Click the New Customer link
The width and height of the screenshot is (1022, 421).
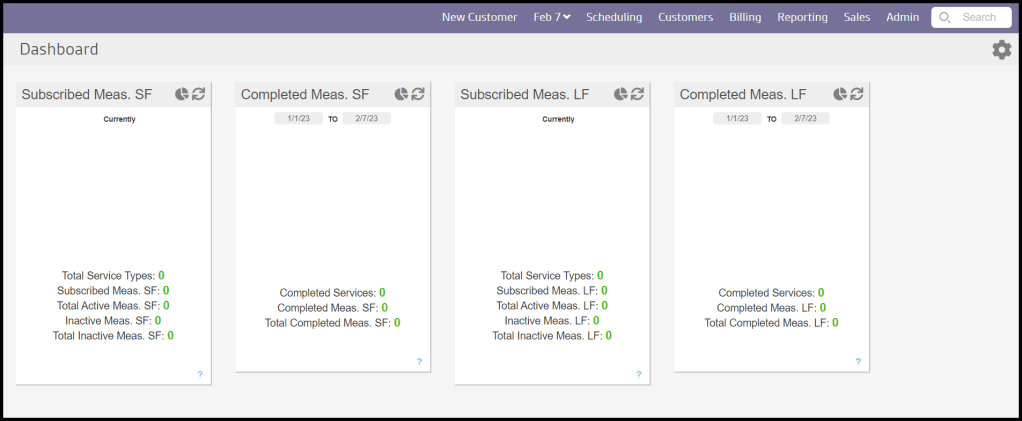tap(479, 17)
